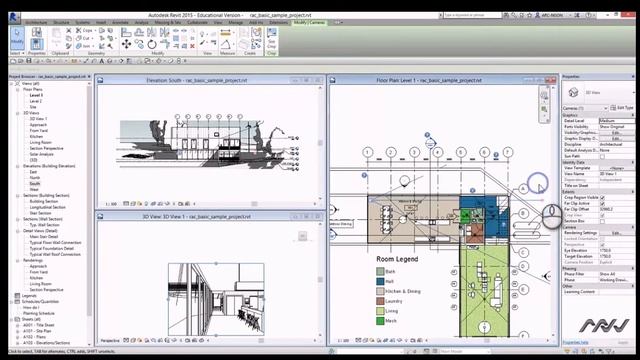640x360 pixels.
Task: Click the blue Hall swatch in Room Legend
Action: point(380,281)
